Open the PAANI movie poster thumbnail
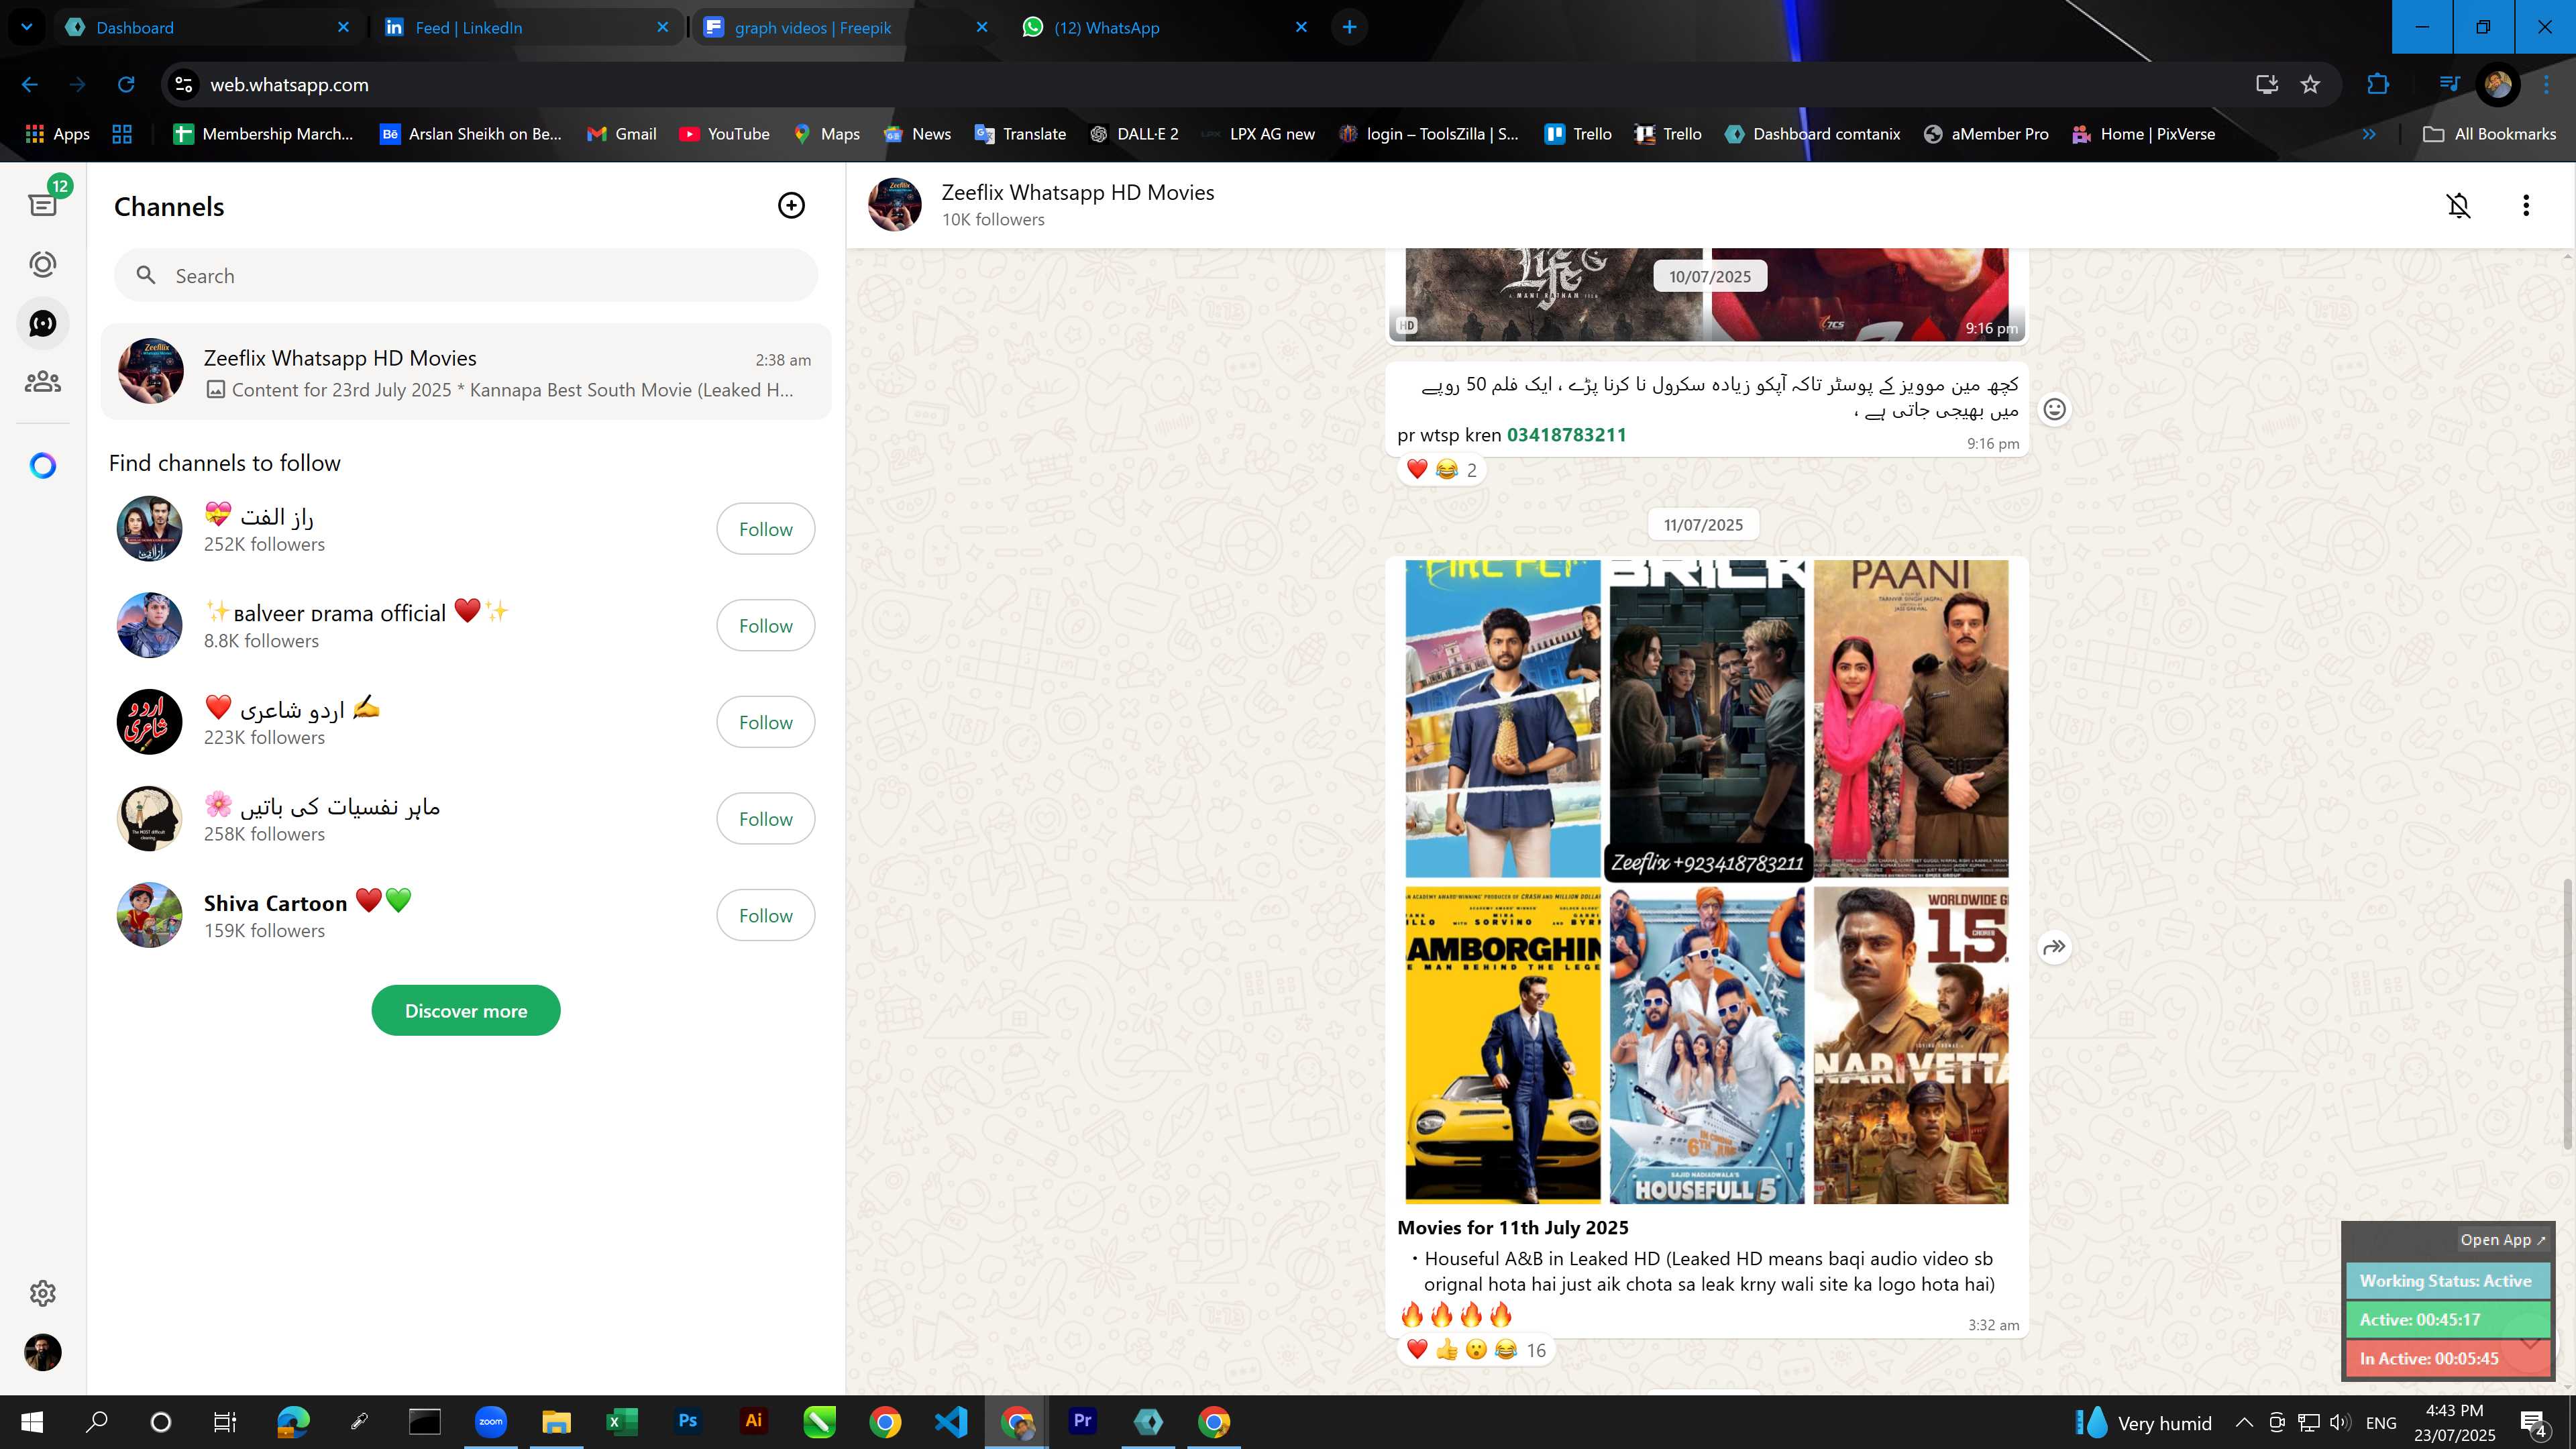This screenshot has height=1449, width=2576. pos(1910,718)
